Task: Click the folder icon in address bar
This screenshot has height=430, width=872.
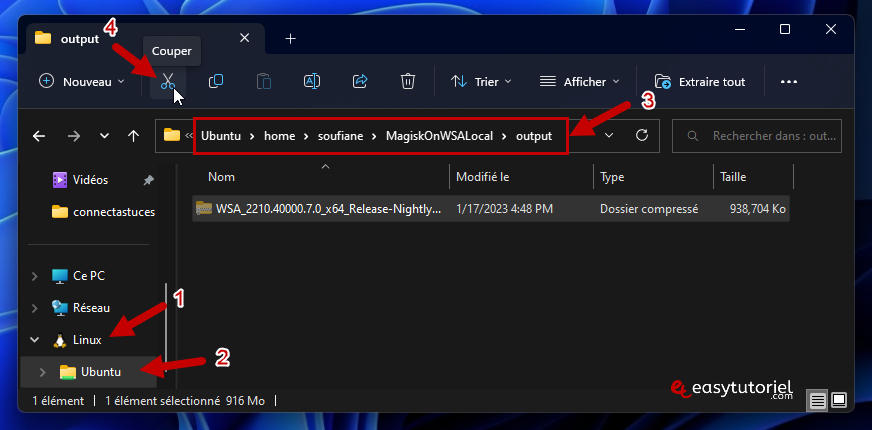Action: pyautogui.click(x=172, y=135)
